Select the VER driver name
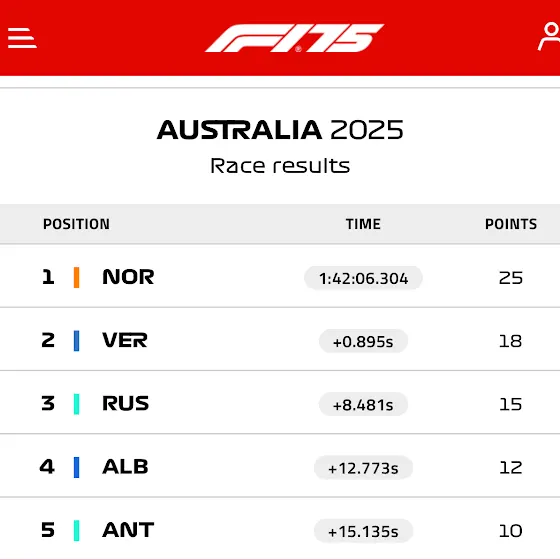Image resolution: width=560 pixels, height=560 pixels. [x=125, y=340]
